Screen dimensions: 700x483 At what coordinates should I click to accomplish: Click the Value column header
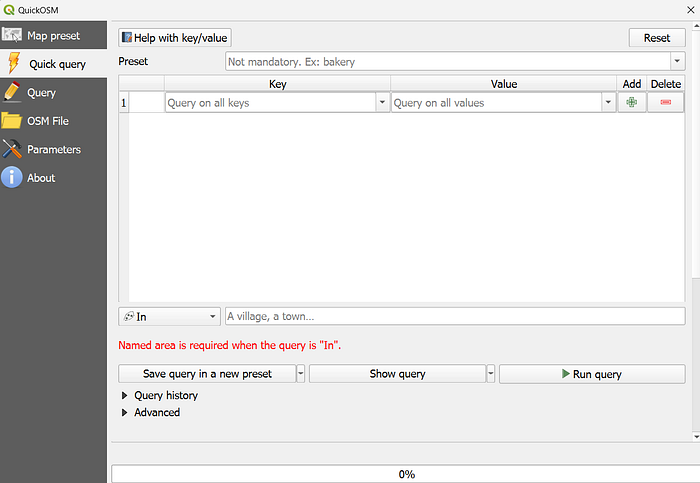(504, 84)
